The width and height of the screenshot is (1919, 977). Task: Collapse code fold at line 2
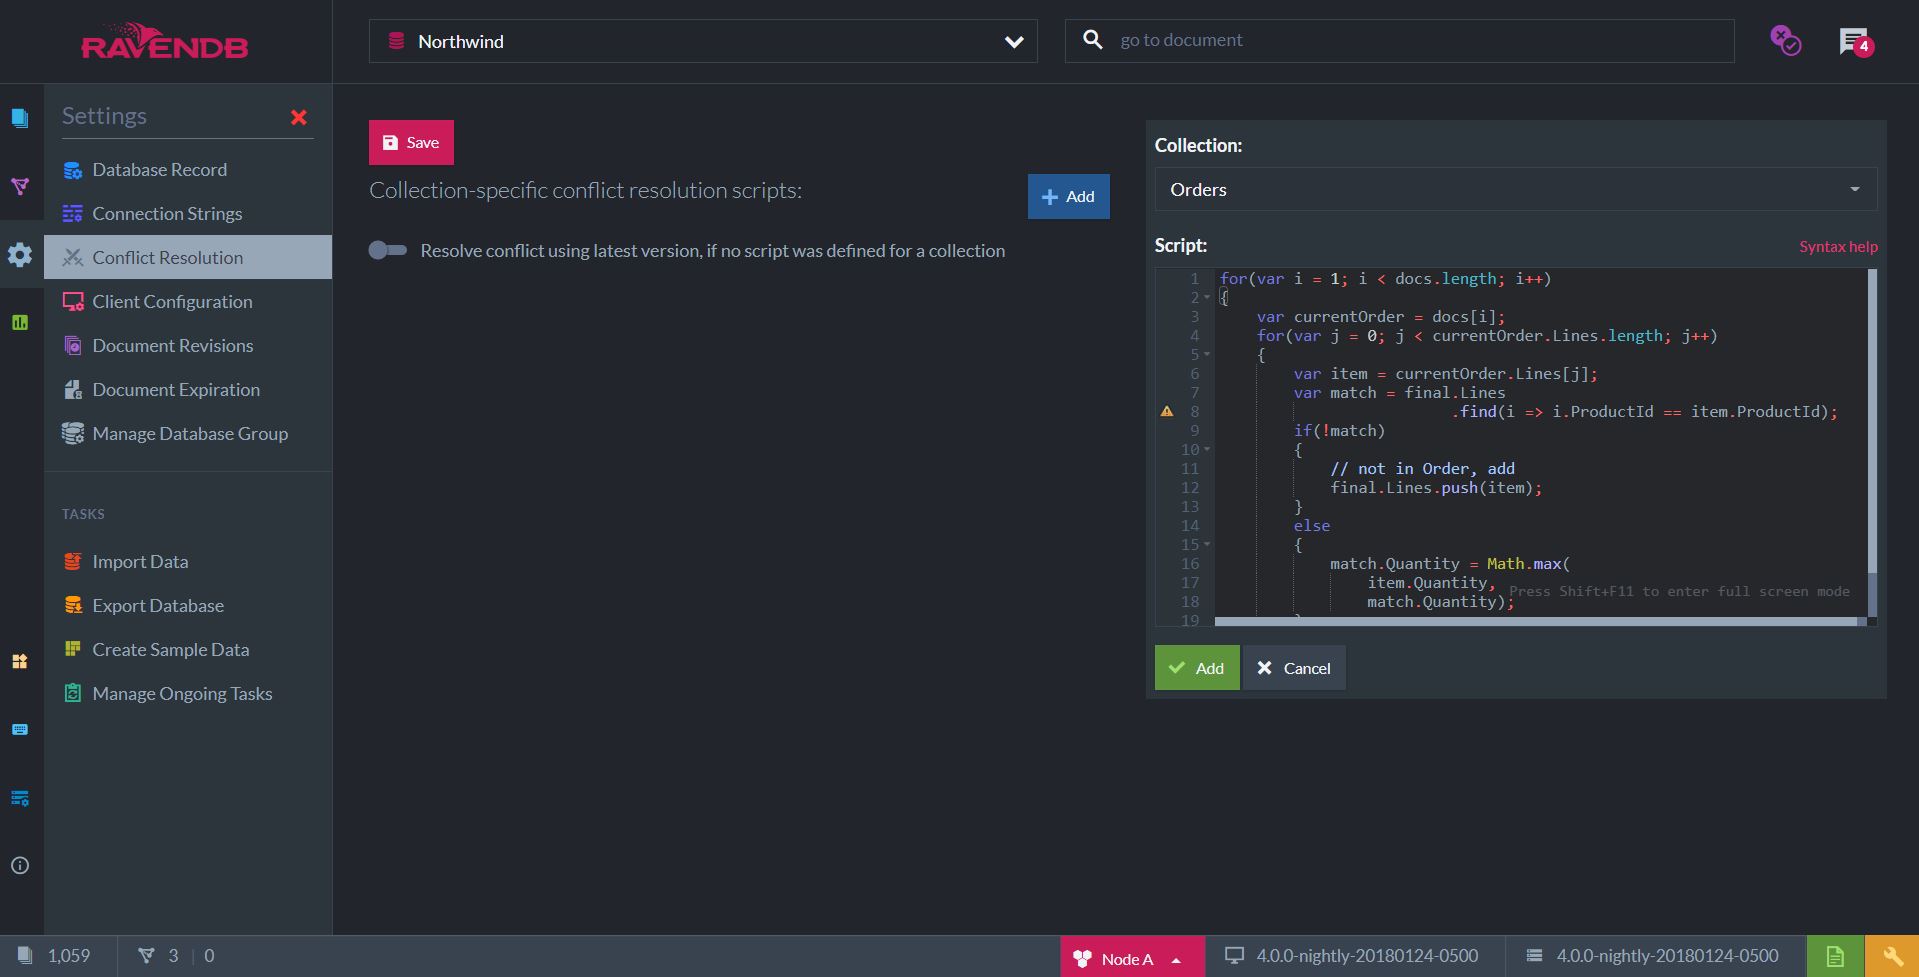[1207, 298]
